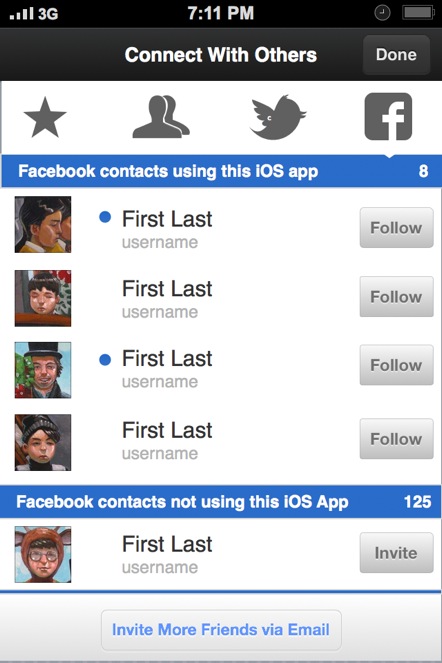Tap Invite More Friends via Email
This screenshot has height=663, width=442.
(221, 630)
